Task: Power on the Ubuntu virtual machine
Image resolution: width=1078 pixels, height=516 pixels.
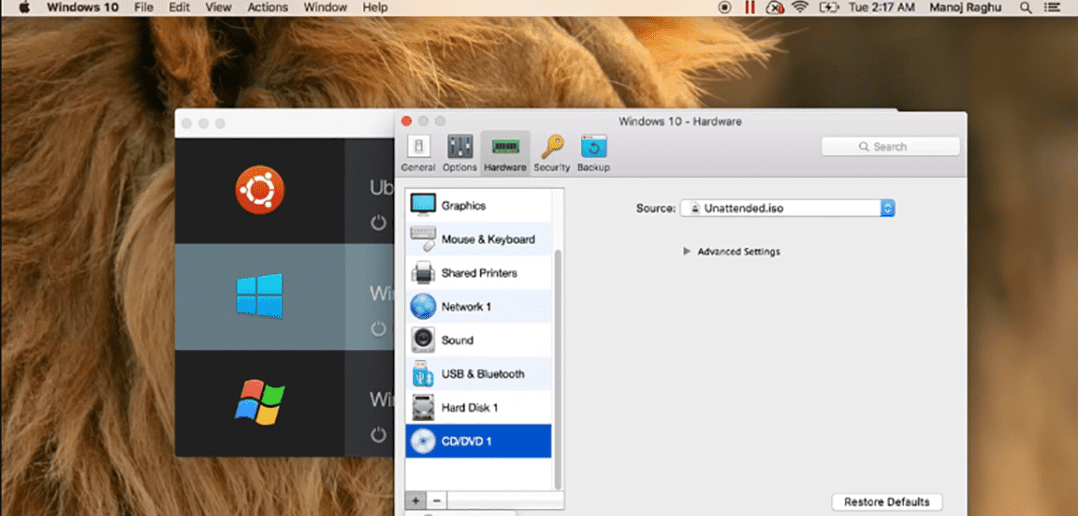Action: (378, 222)
